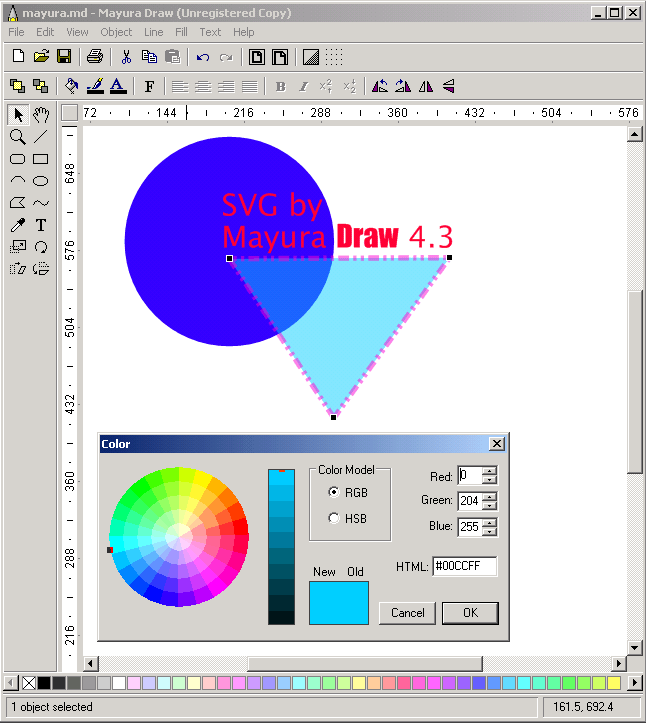Flip object horizontally icon

pyautogui.click(x=426, y=86)
